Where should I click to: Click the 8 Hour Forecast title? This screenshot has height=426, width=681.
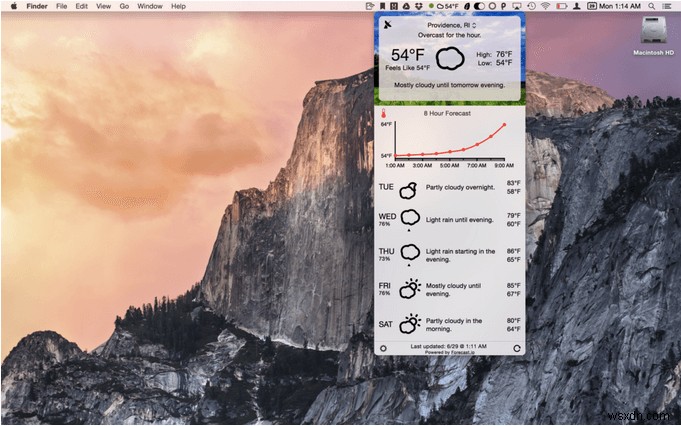coord(447,113)
